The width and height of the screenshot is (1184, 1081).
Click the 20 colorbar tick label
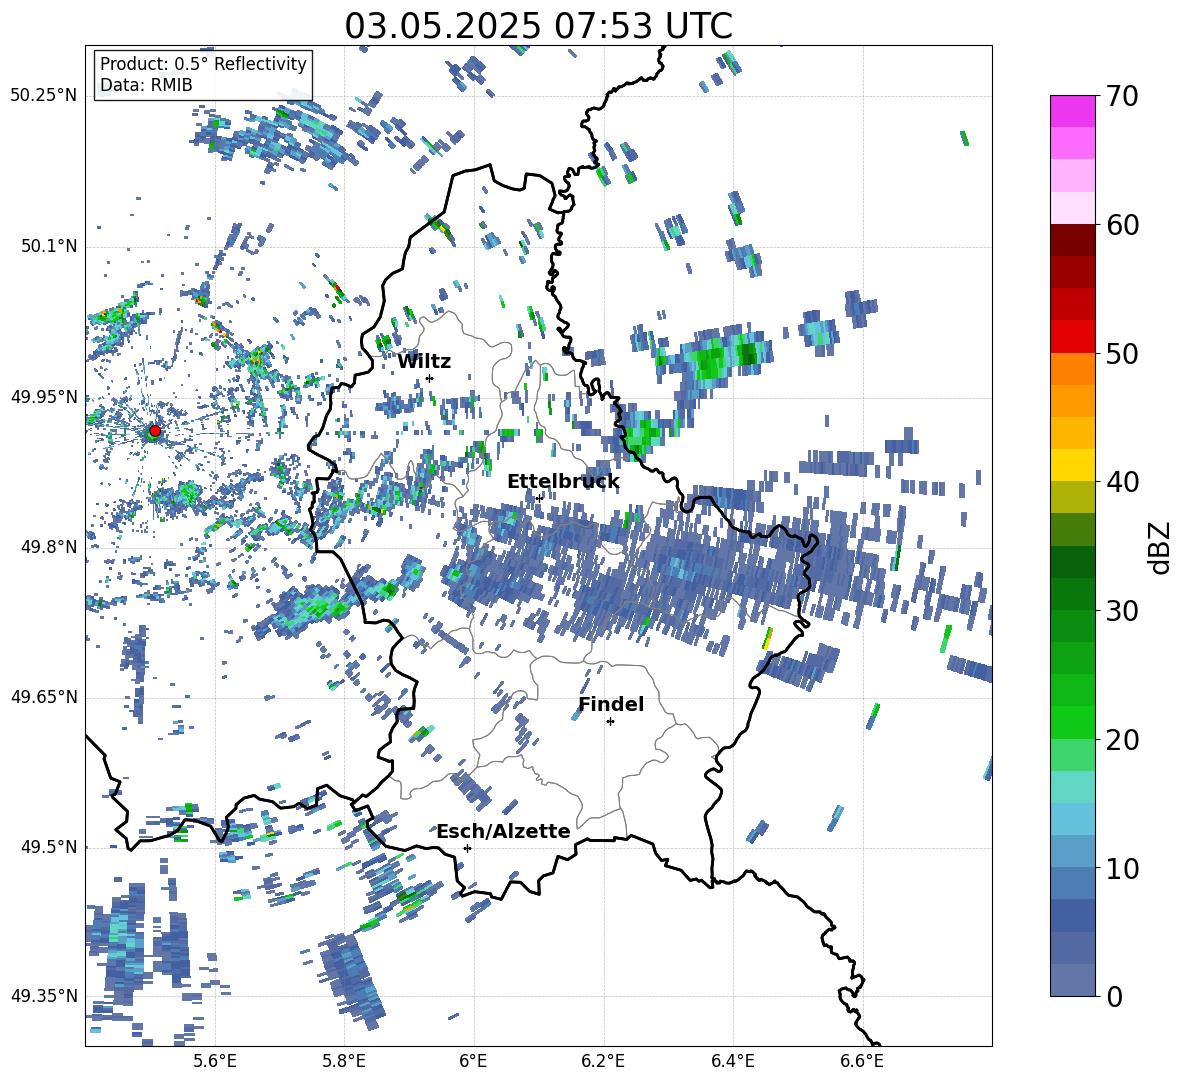coord(1122,739)
